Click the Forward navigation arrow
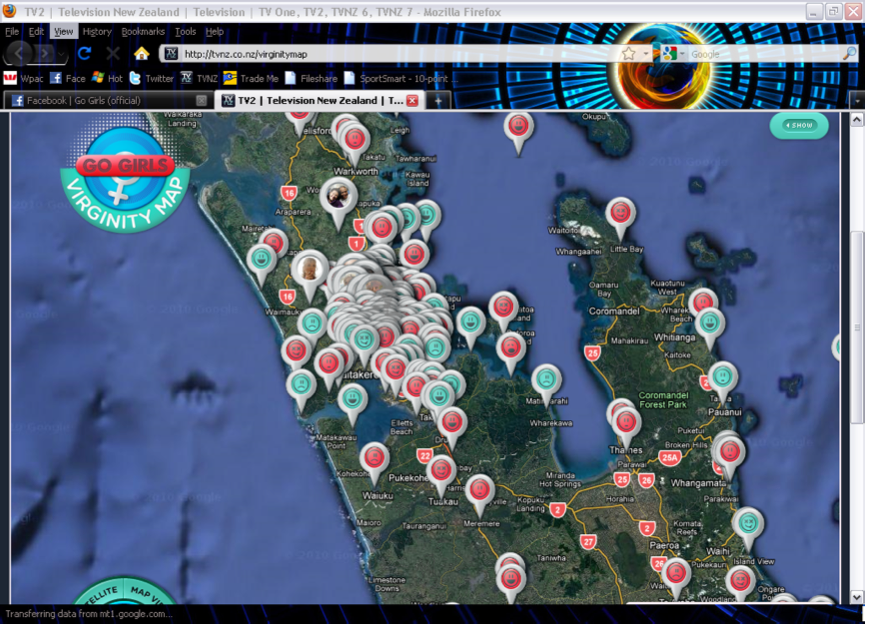This screenshot has width=870, height=628. click(x=44, y=54)
